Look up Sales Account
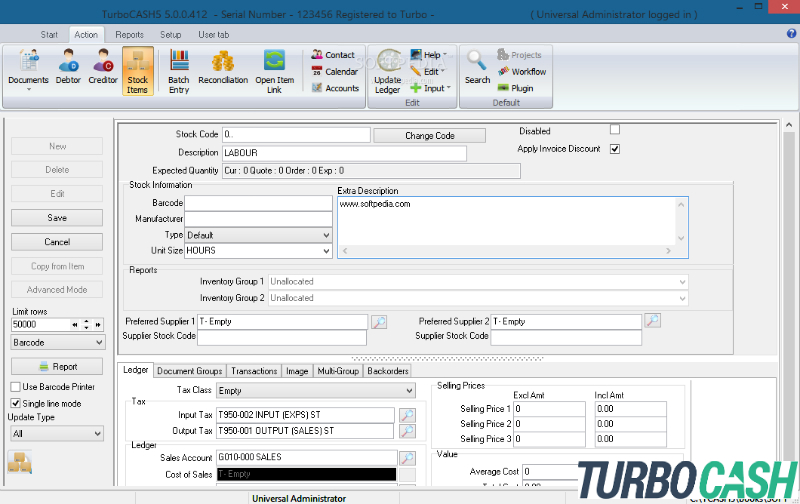The height and width of the screenshot is (504, 800). click(407, 458)
